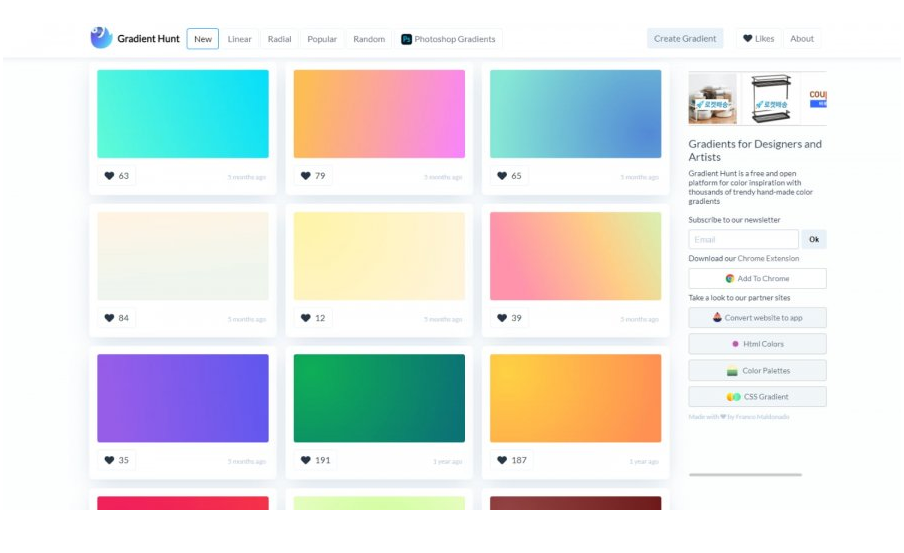The width and height of the screenshot is (904, 553).
Task: Open the Likes page in header
Action: (758, 39)
